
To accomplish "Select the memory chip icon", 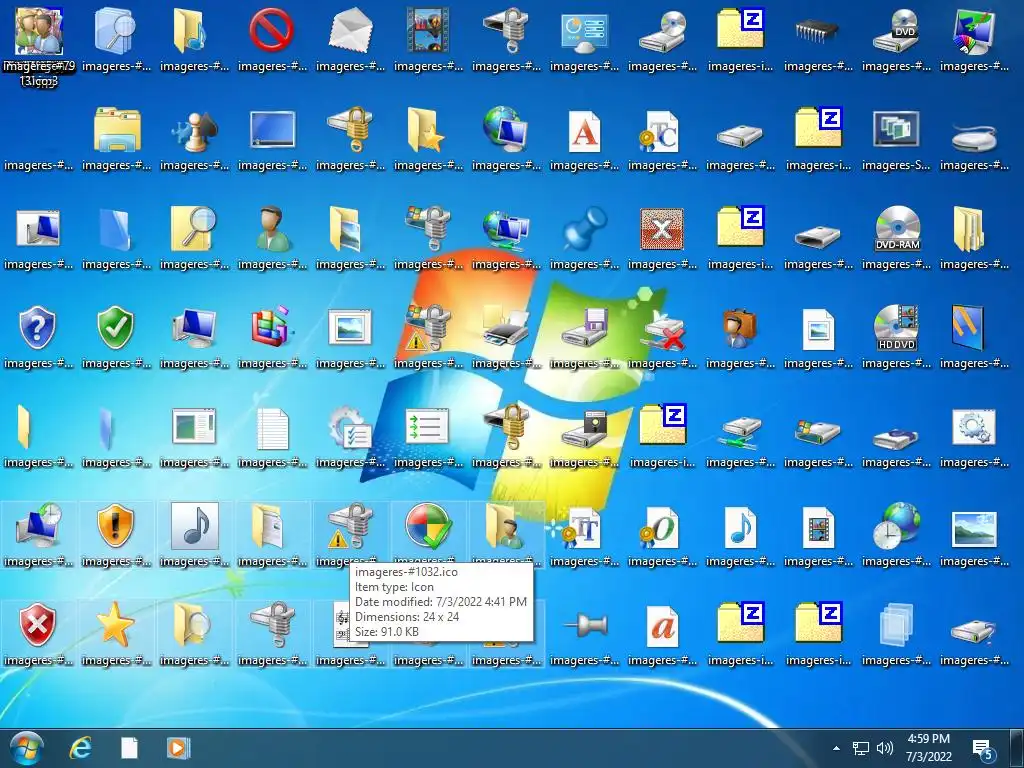I will [x=818, y=30].
